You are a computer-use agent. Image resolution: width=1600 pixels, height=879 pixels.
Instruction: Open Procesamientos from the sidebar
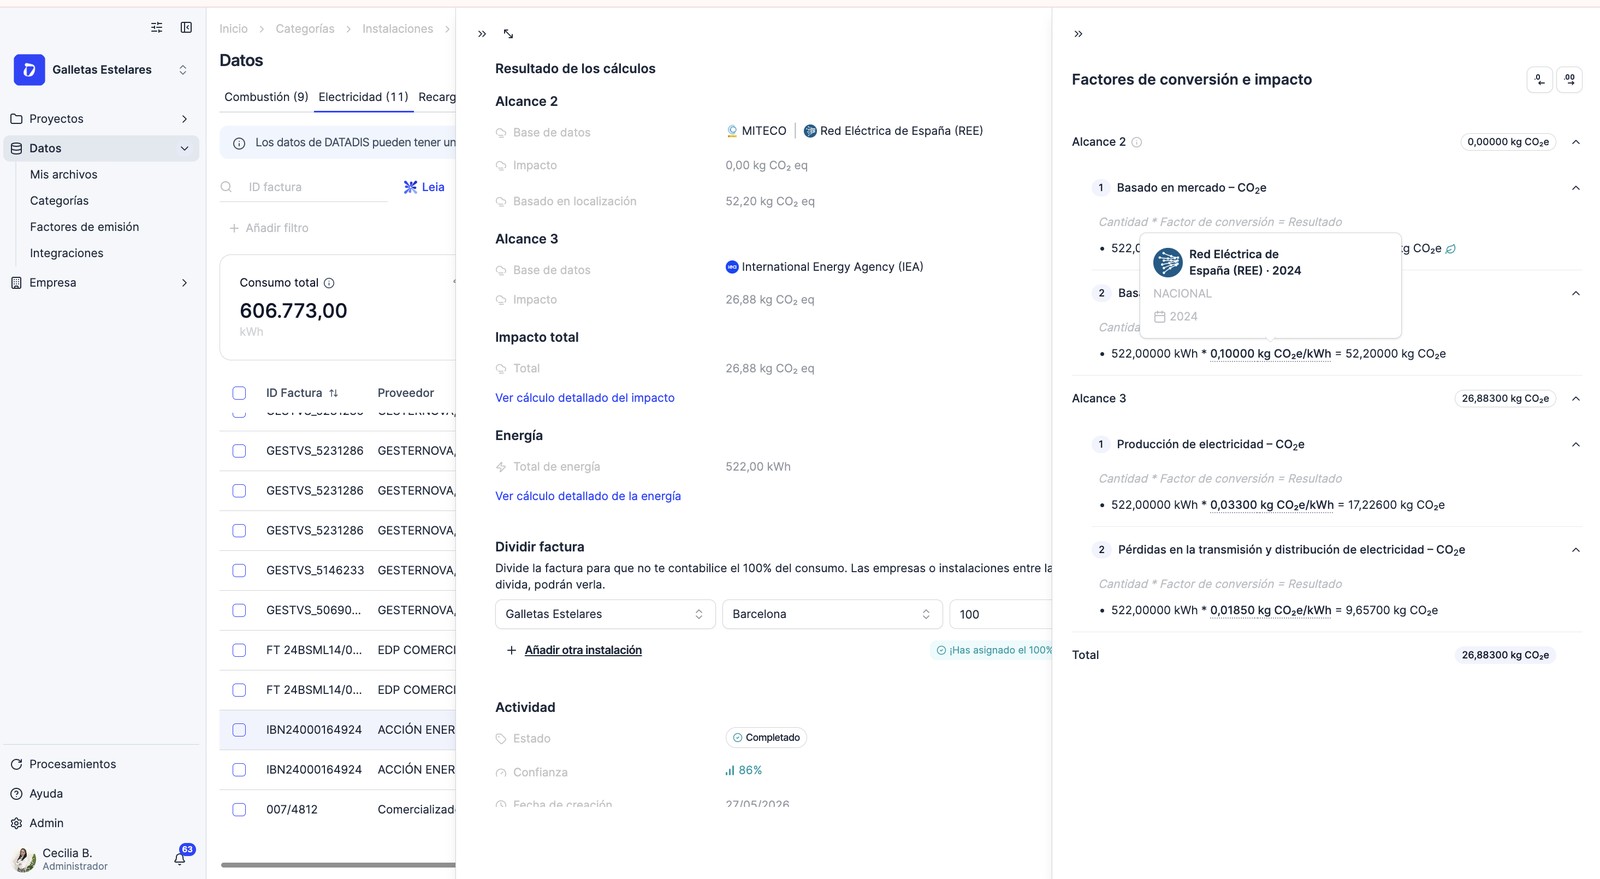pos(73,764)
